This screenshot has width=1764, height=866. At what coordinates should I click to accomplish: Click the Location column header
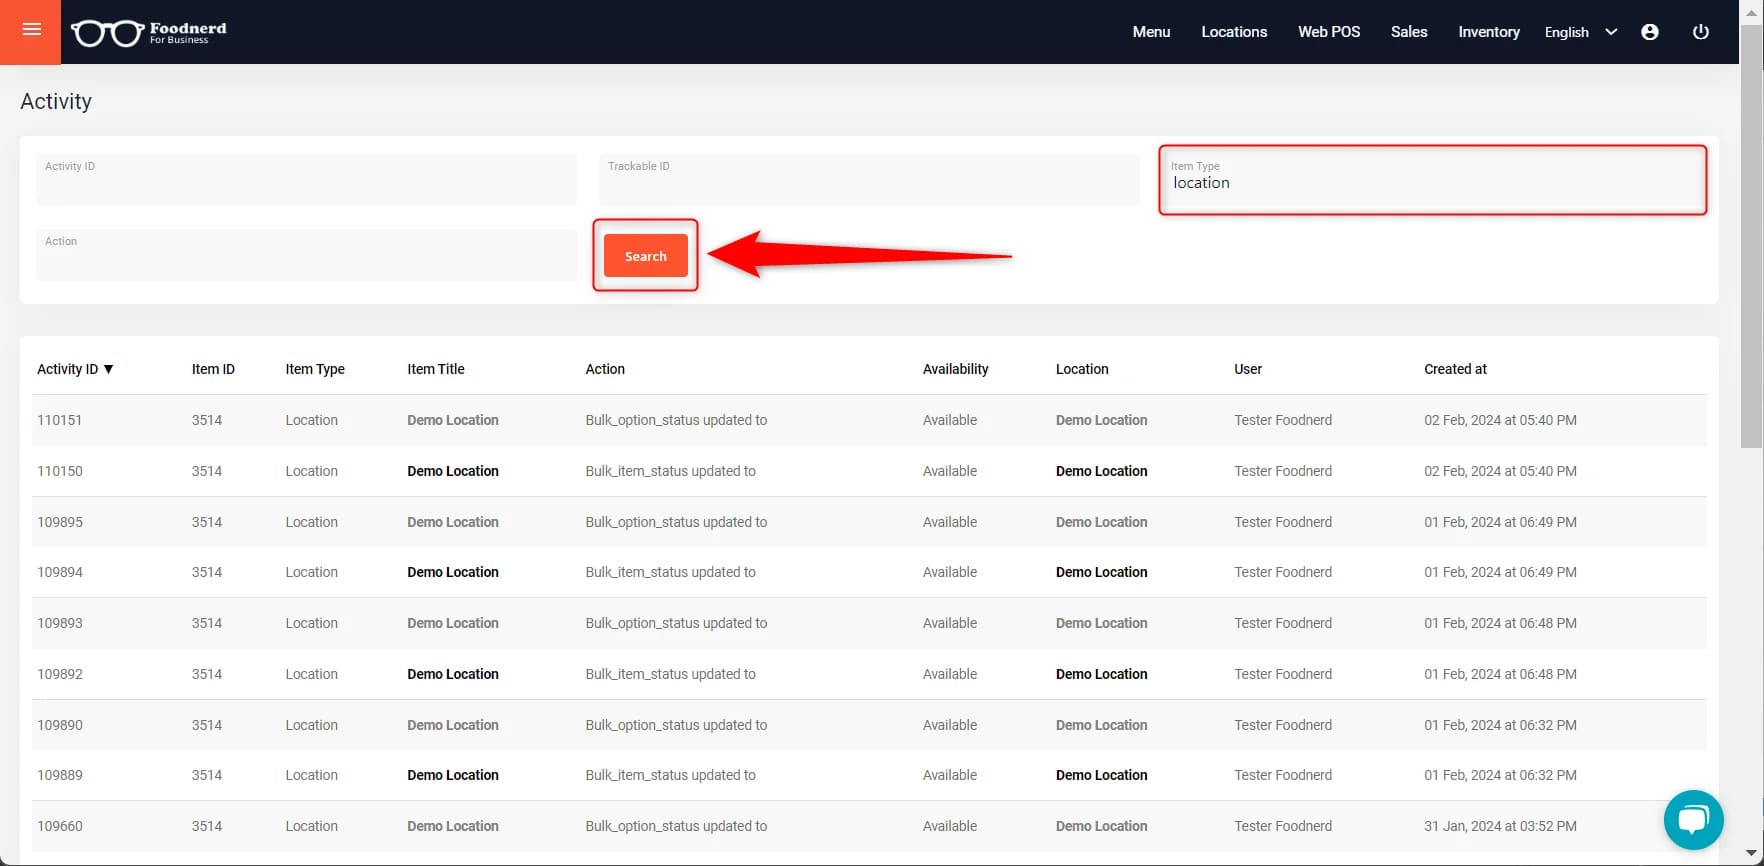pyautogui.click(x=1082, y=369)
